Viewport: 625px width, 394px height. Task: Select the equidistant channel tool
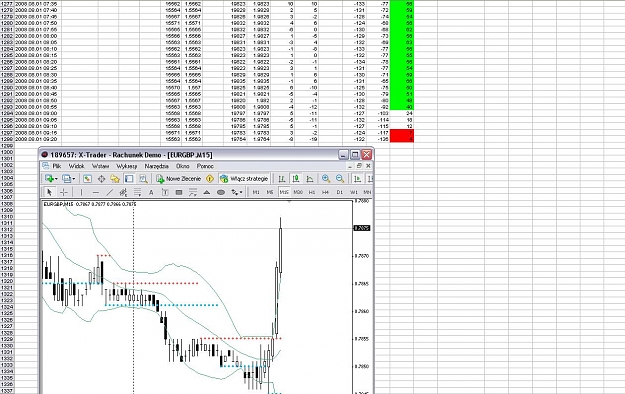point(123,192)
